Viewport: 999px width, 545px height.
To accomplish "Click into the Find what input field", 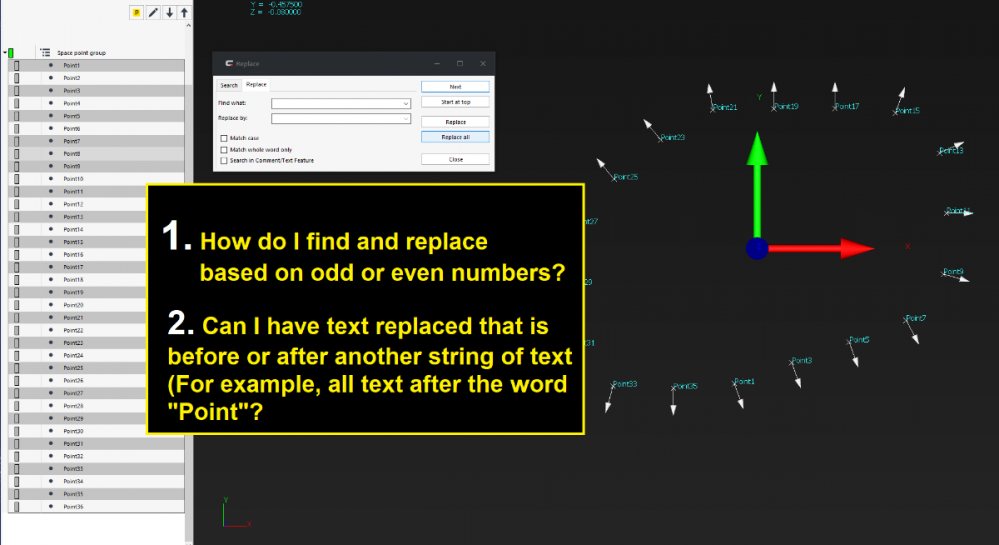I will point(341,103).
